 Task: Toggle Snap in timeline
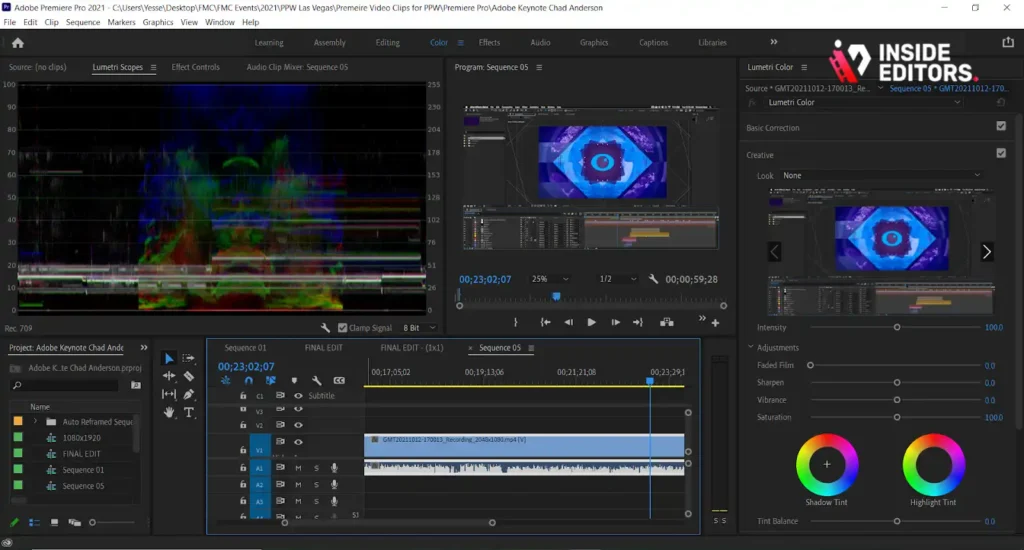click(x=248, y=380)
